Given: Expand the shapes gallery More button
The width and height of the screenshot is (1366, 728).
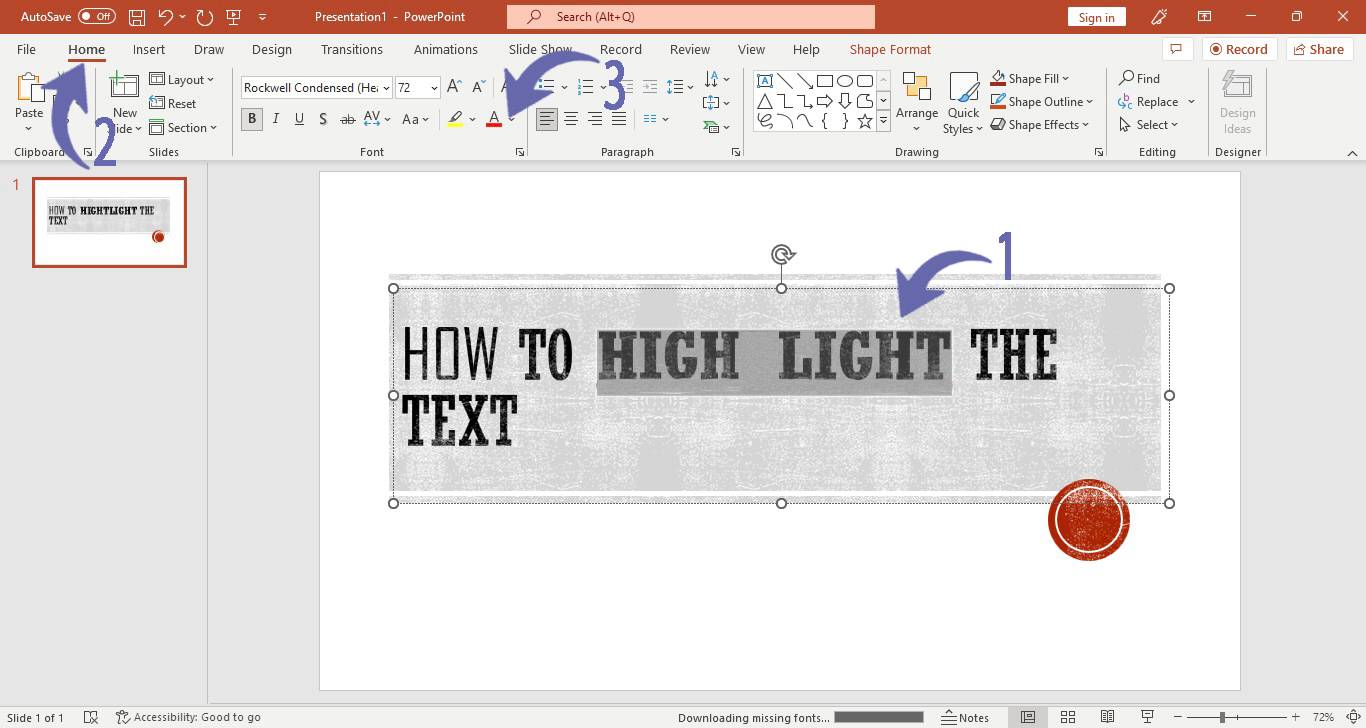Looking at the screenshot, I should pos(883,121).
